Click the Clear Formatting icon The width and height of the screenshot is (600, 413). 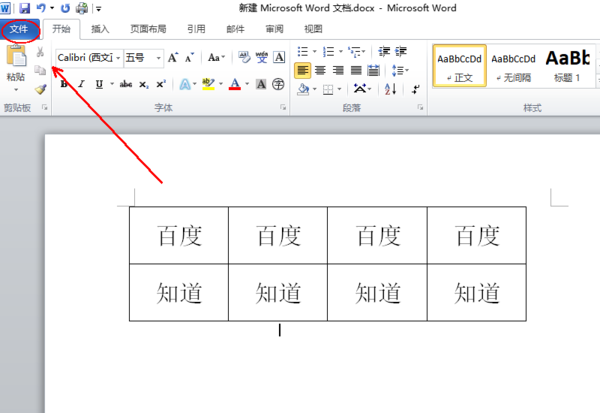[x=244, y=57]
